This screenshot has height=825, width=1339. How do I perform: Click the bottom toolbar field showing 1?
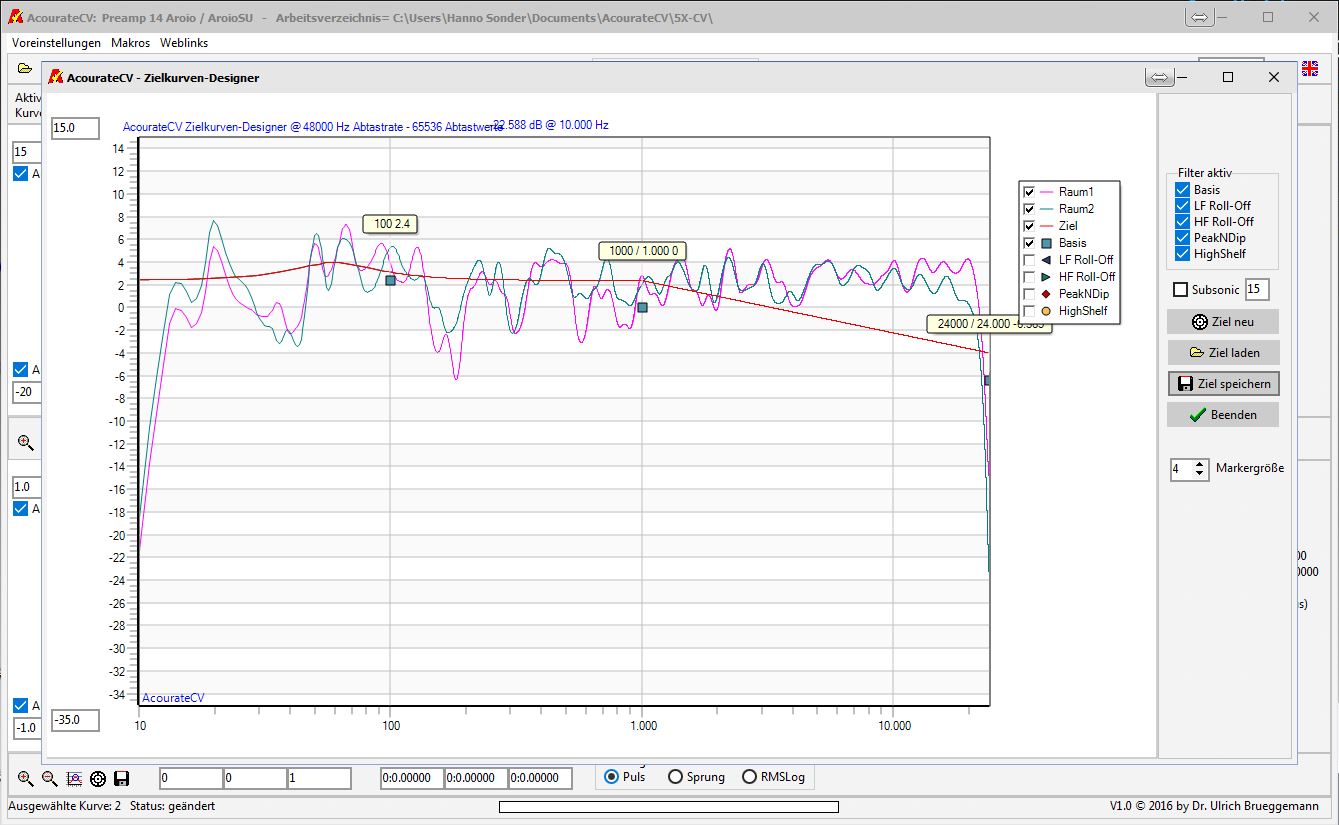[319, 778]
